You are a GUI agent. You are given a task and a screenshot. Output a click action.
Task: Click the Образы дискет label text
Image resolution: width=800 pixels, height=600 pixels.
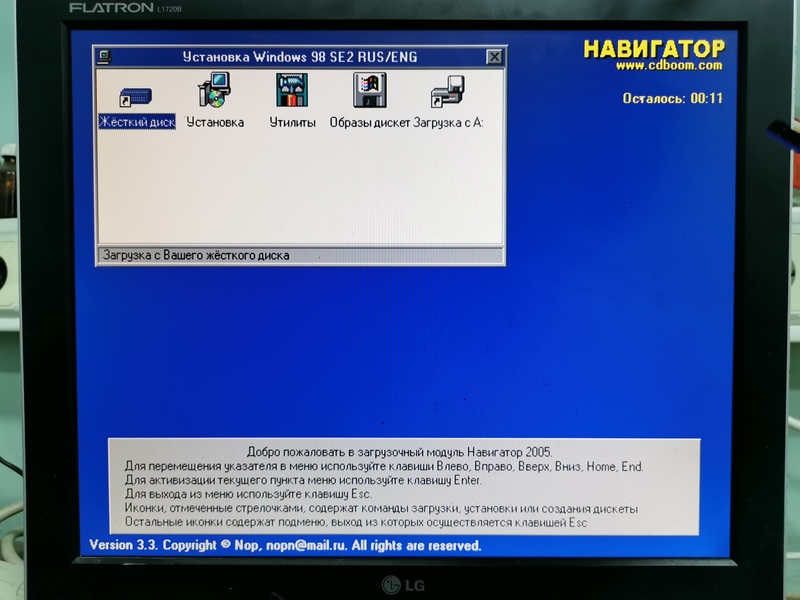369,122
